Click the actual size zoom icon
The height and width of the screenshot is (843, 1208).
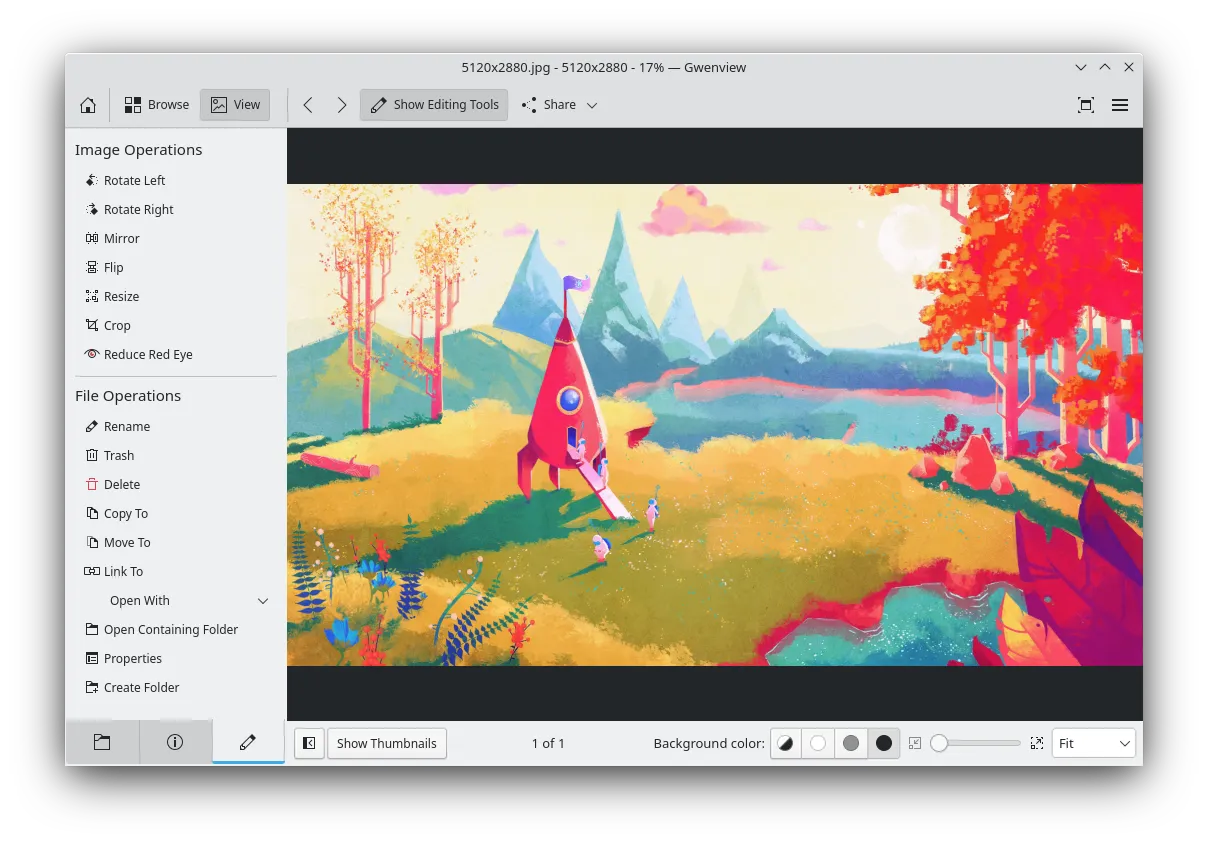1037,743
